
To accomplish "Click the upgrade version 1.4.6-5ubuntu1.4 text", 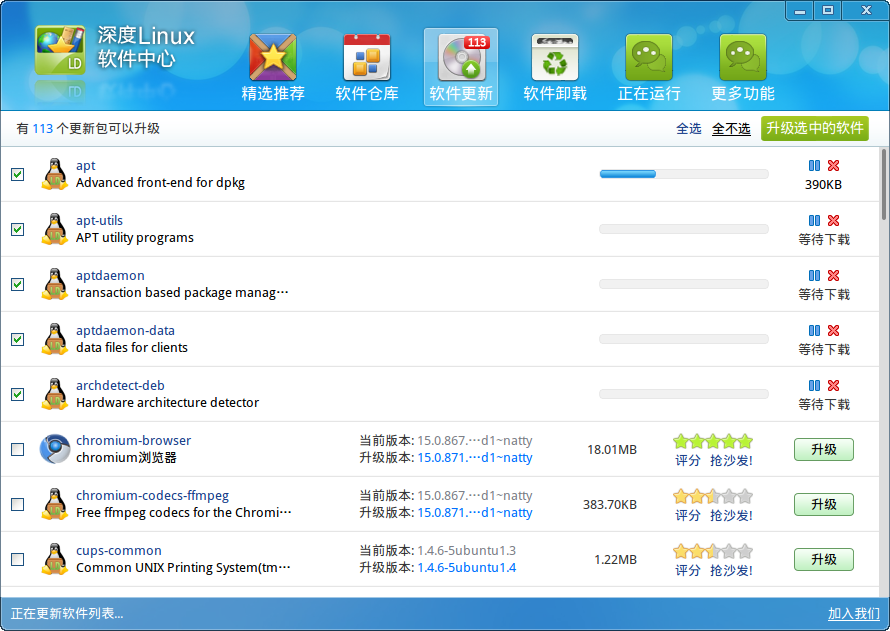I will (x=467, y=567).
